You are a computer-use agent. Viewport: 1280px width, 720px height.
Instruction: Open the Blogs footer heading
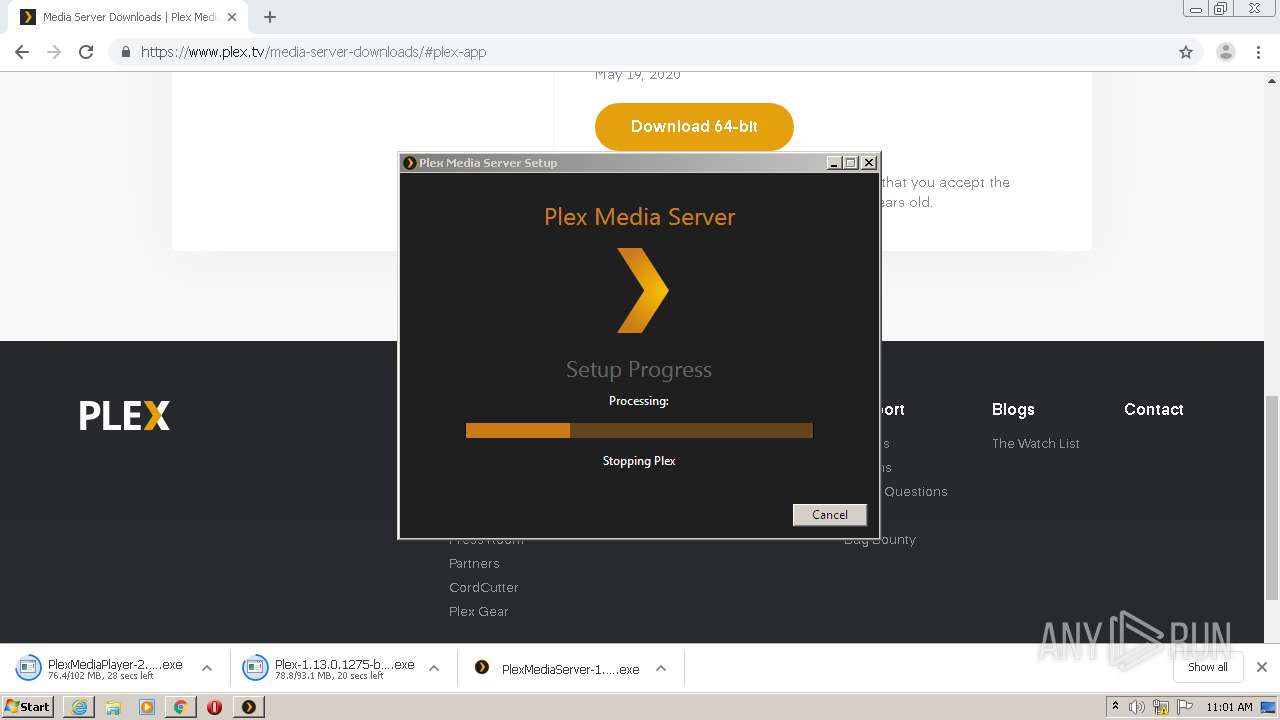point(1013,409)
